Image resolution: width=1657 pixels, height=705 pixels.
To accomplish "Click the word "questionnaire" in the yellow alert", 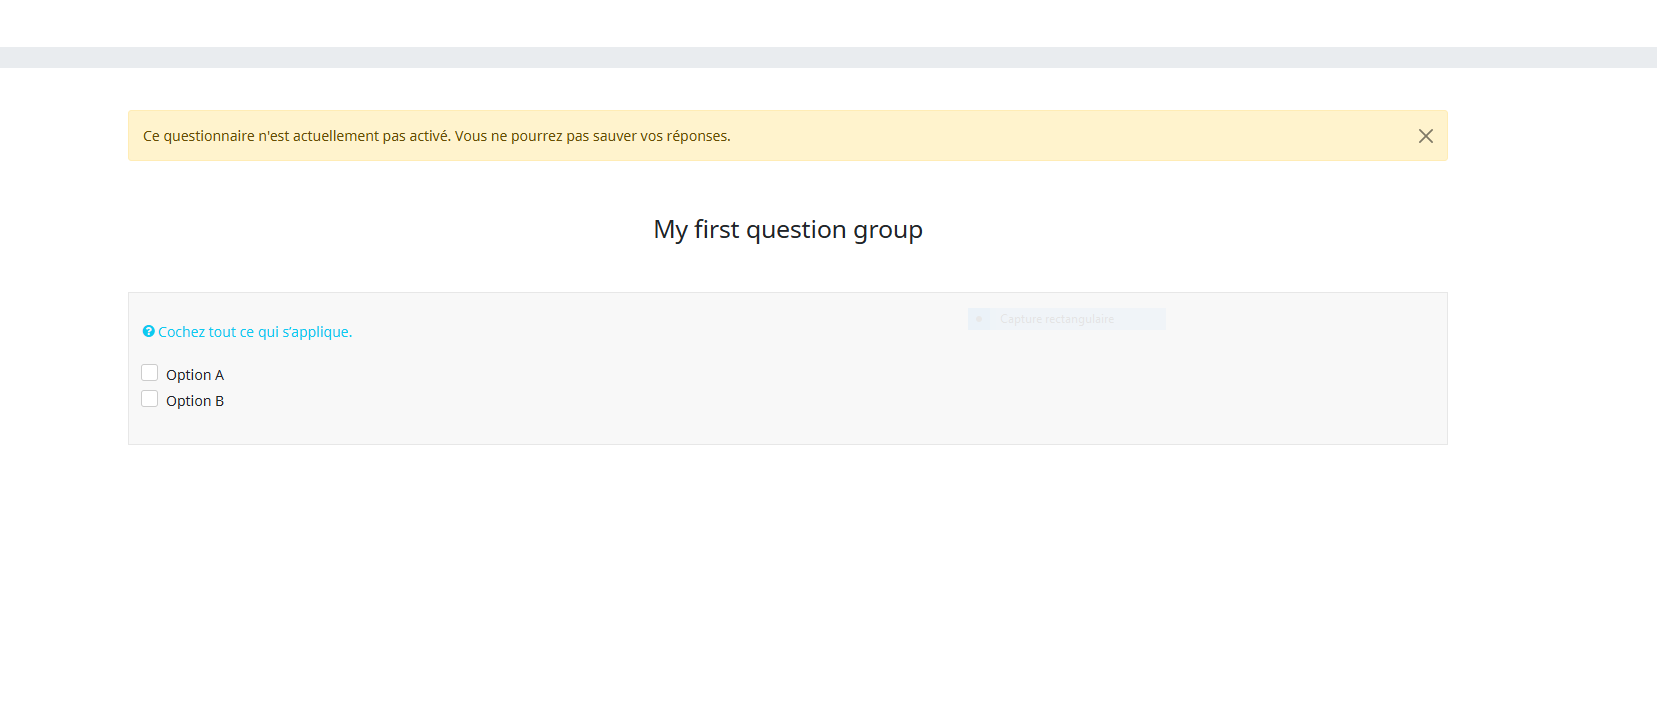I will coord(209,136).
